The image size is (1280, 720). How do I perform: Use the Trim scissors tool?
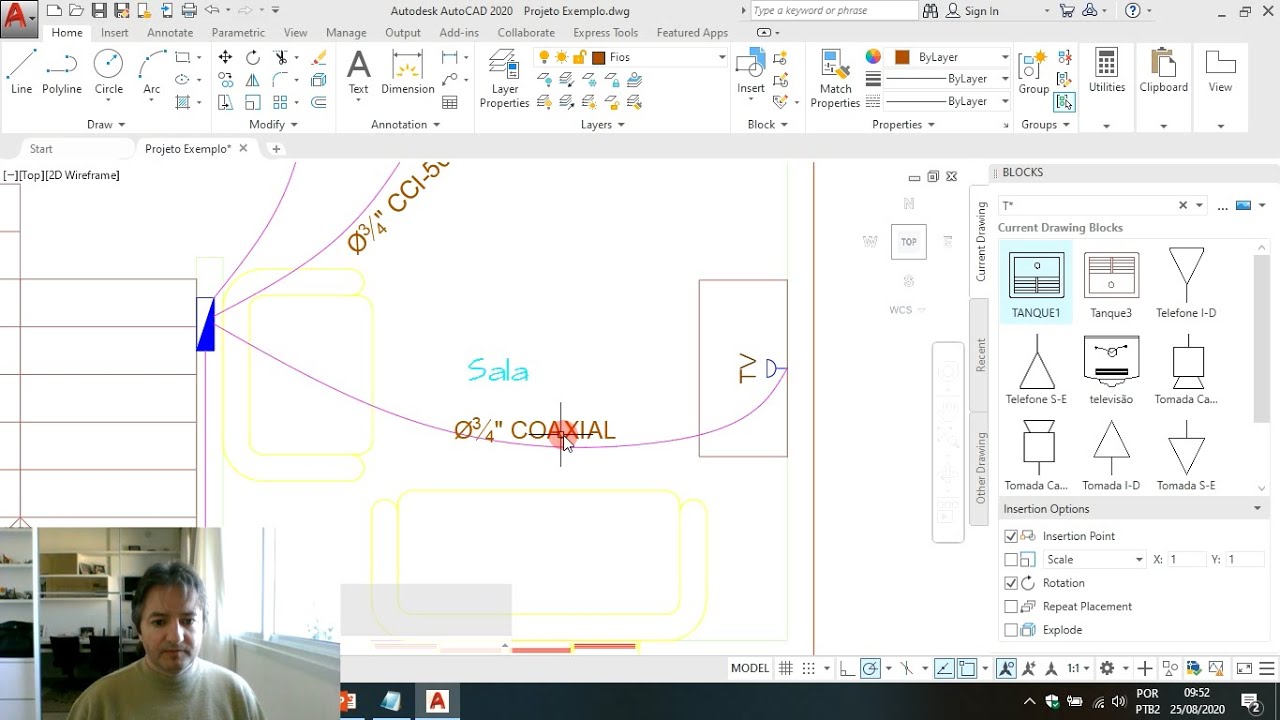(x=281, y=58)
